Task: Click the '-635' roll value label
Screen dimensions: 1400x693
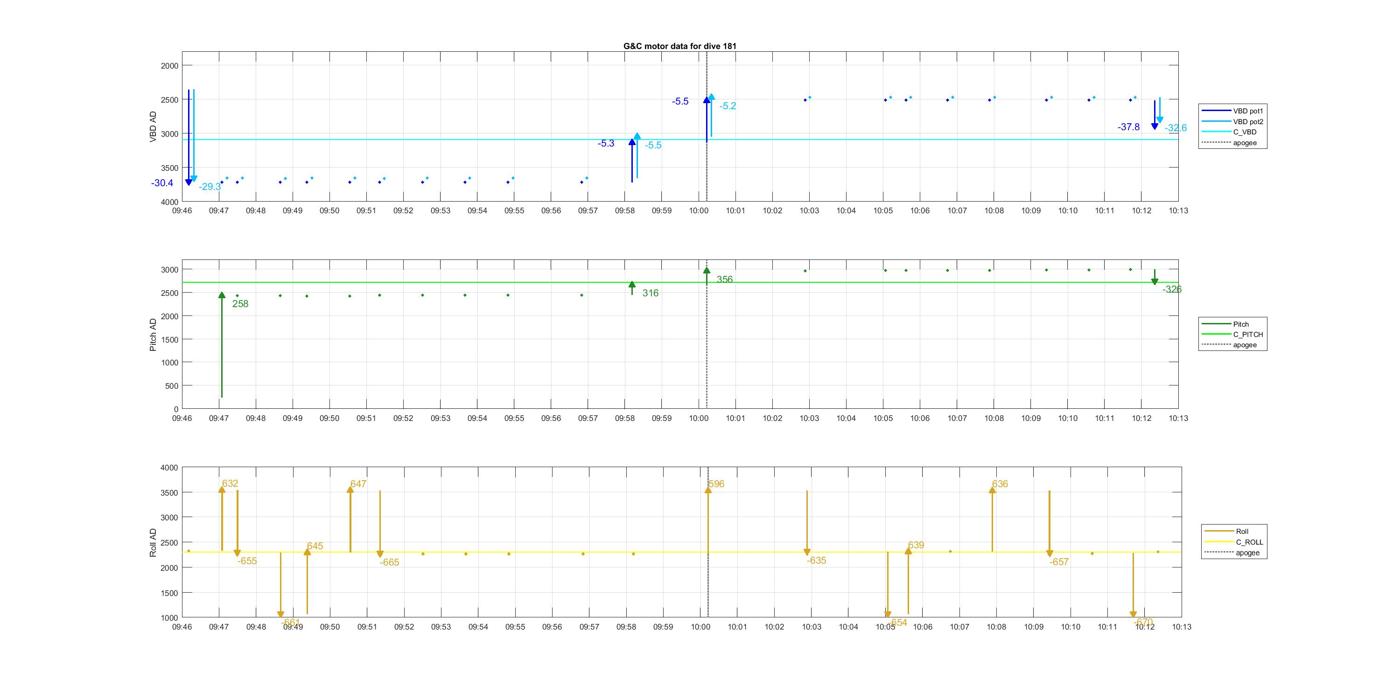Action: click(817, 561)
